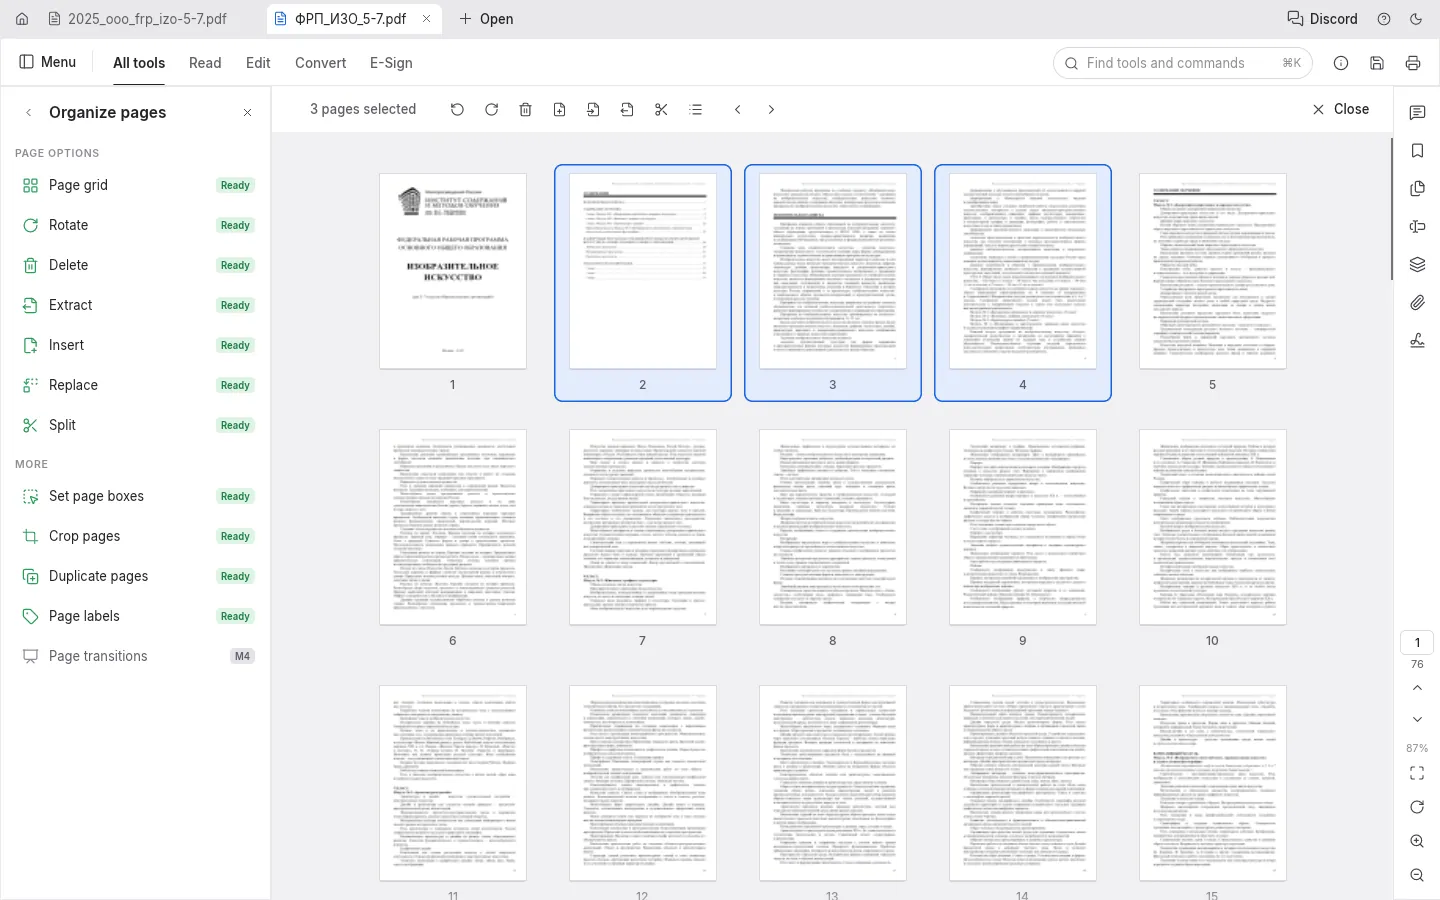Open Set page boxes option
1440x900 pixels.
click(138, 496)
